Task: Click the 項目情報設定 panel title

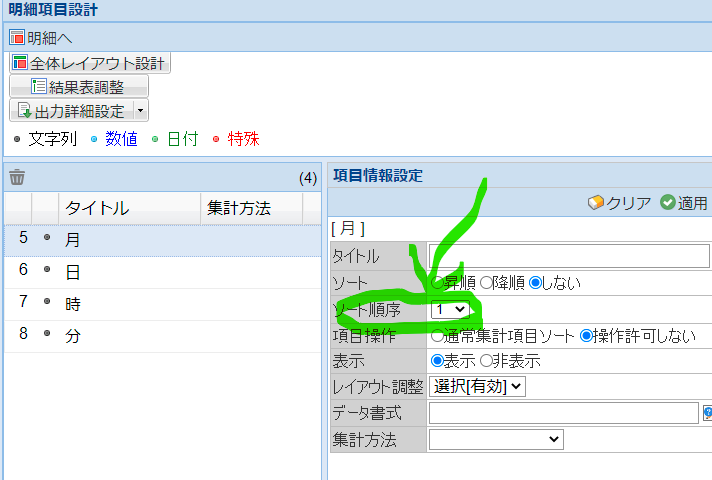Action: coord(378,176)
